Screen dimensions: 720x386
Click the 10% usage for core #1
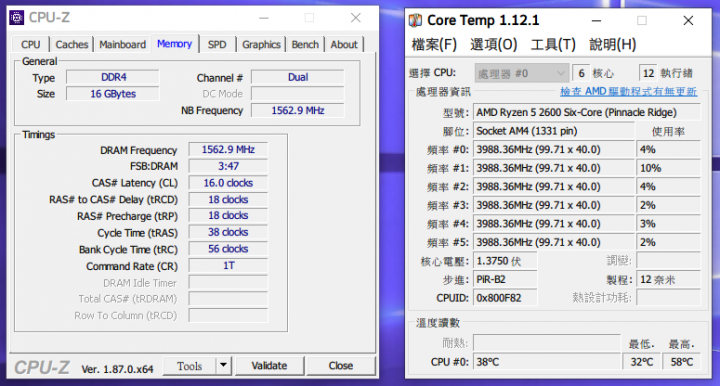pos(669,168)
